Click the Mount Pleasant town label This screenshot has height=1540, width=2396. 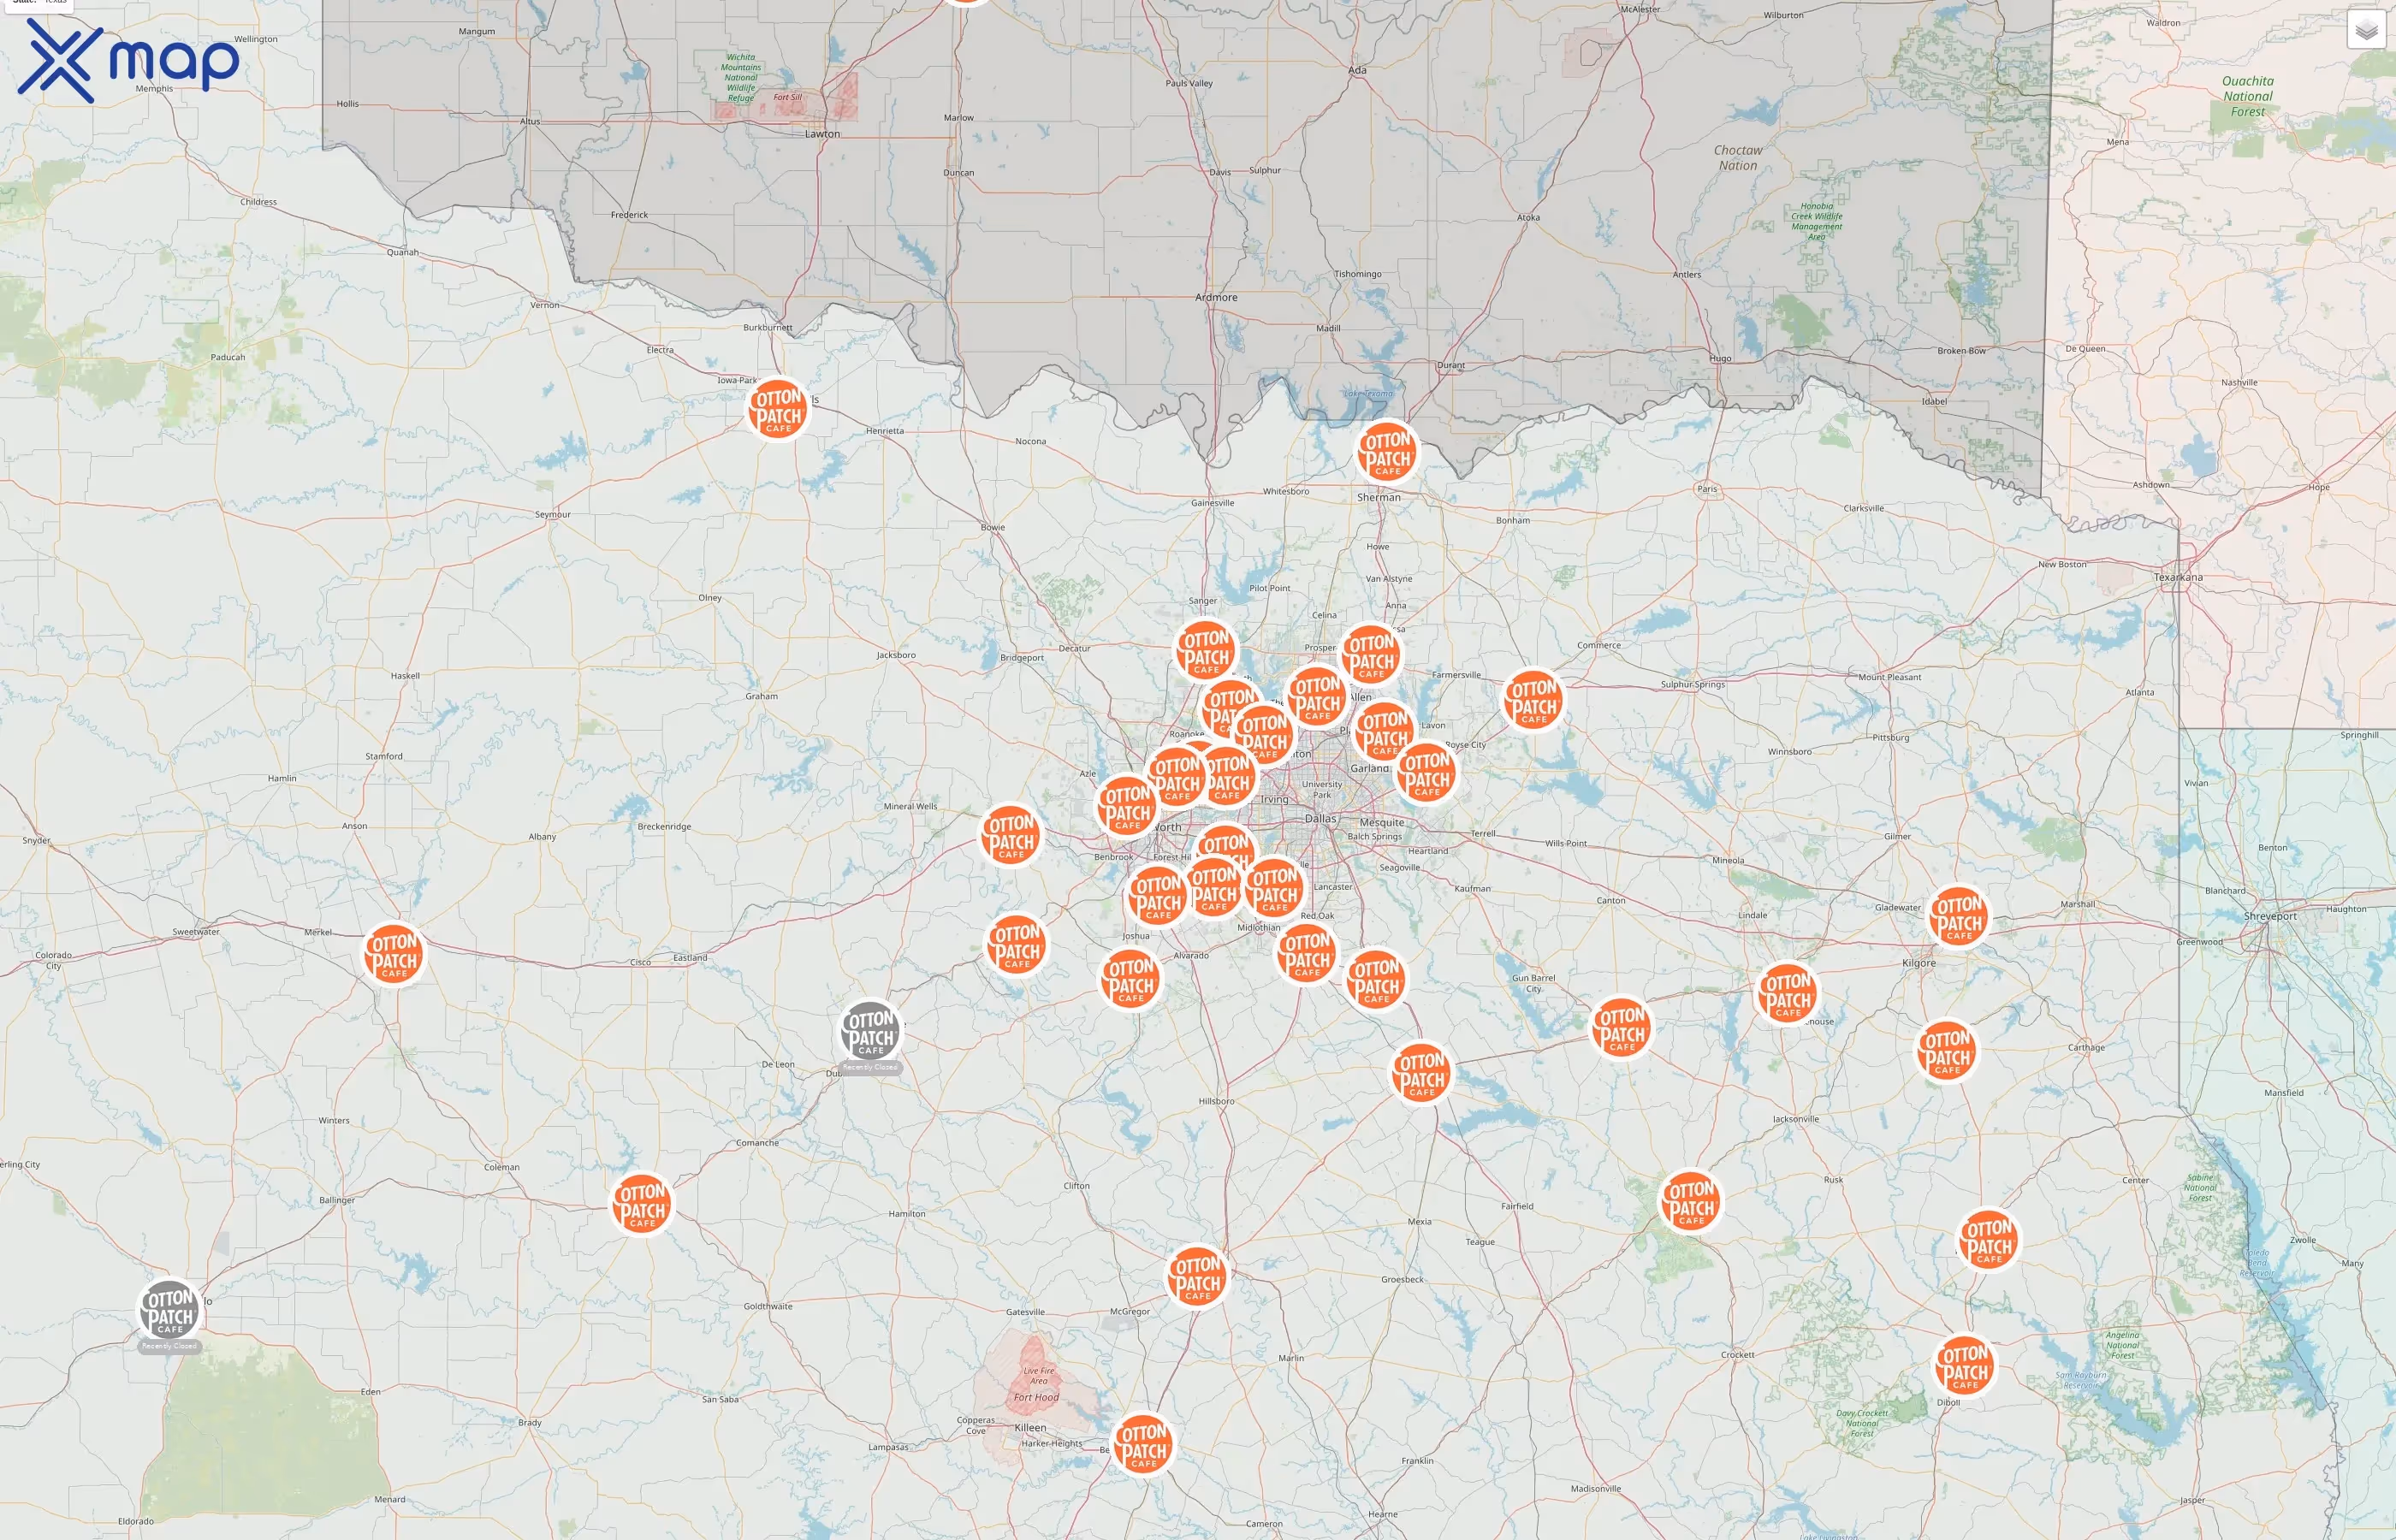(x=1889, y=677)
